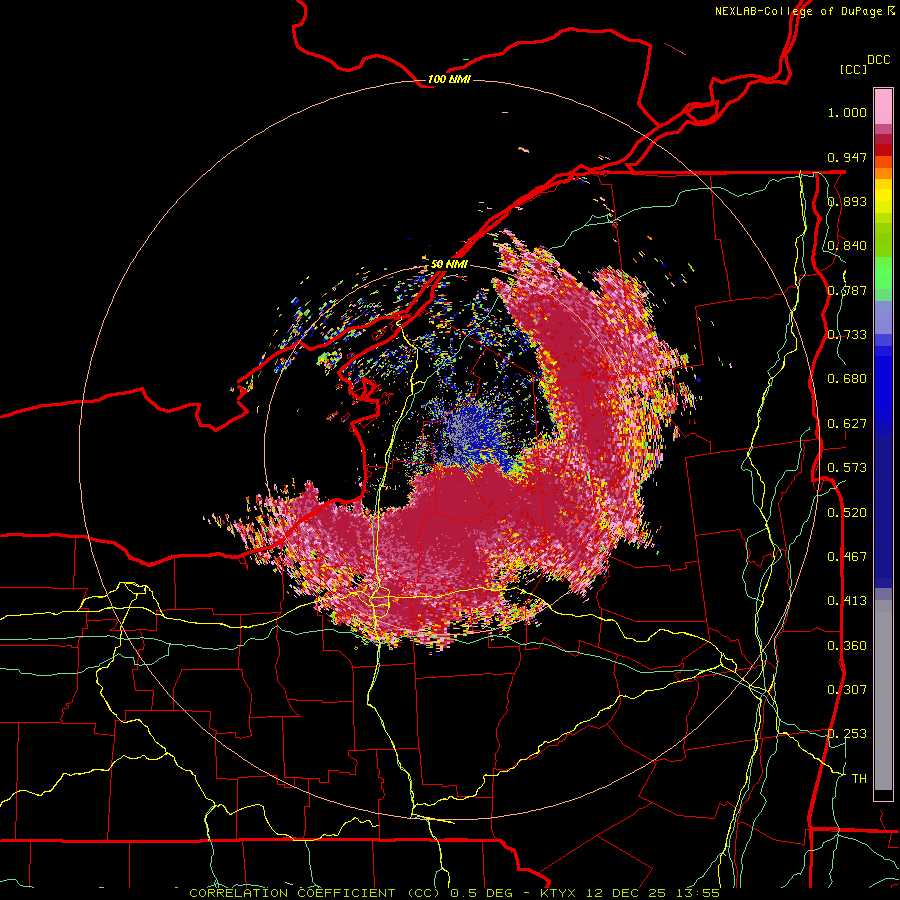The height and width of the screenshot is (900, 900).
Task: Click the 50 NMI range ring label
Action: click(449, 264)
